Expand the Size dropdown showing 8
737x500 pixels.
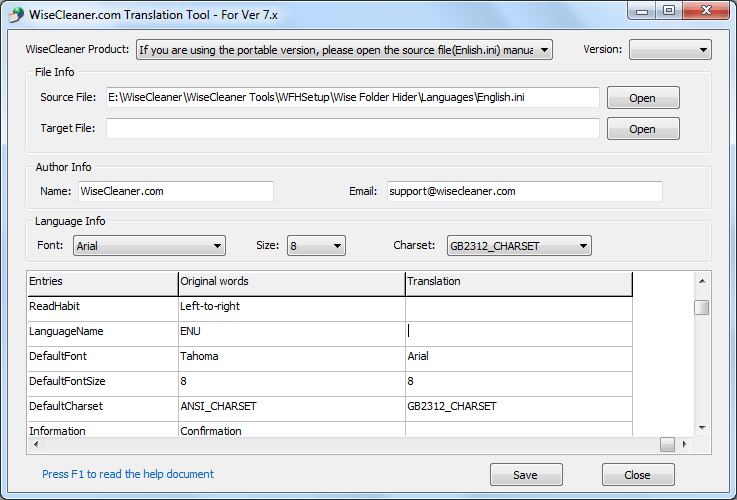pos(316,246)
